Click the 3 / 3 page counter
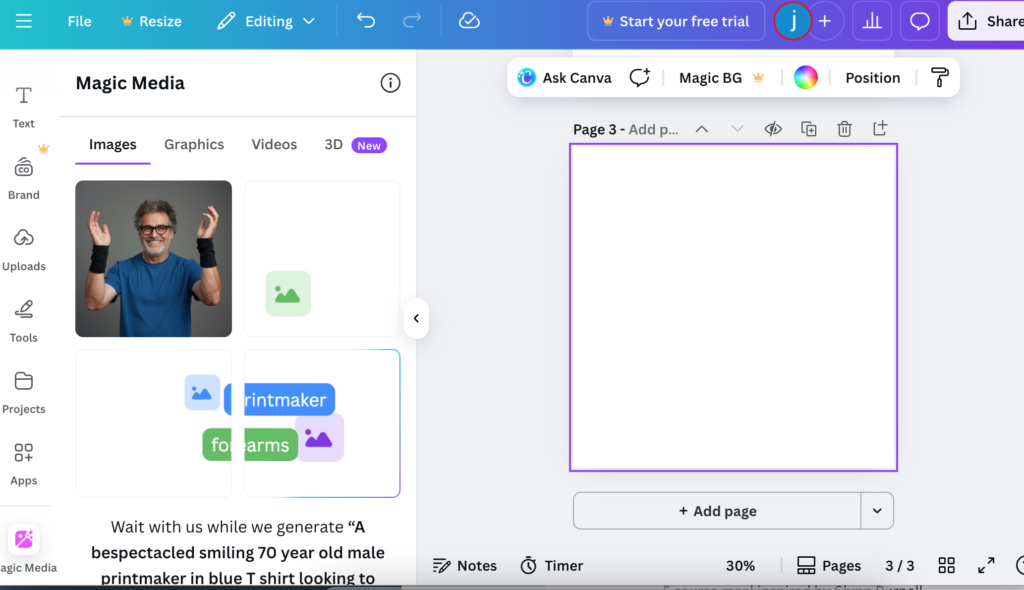1024x590 pixels. (899, 566)
